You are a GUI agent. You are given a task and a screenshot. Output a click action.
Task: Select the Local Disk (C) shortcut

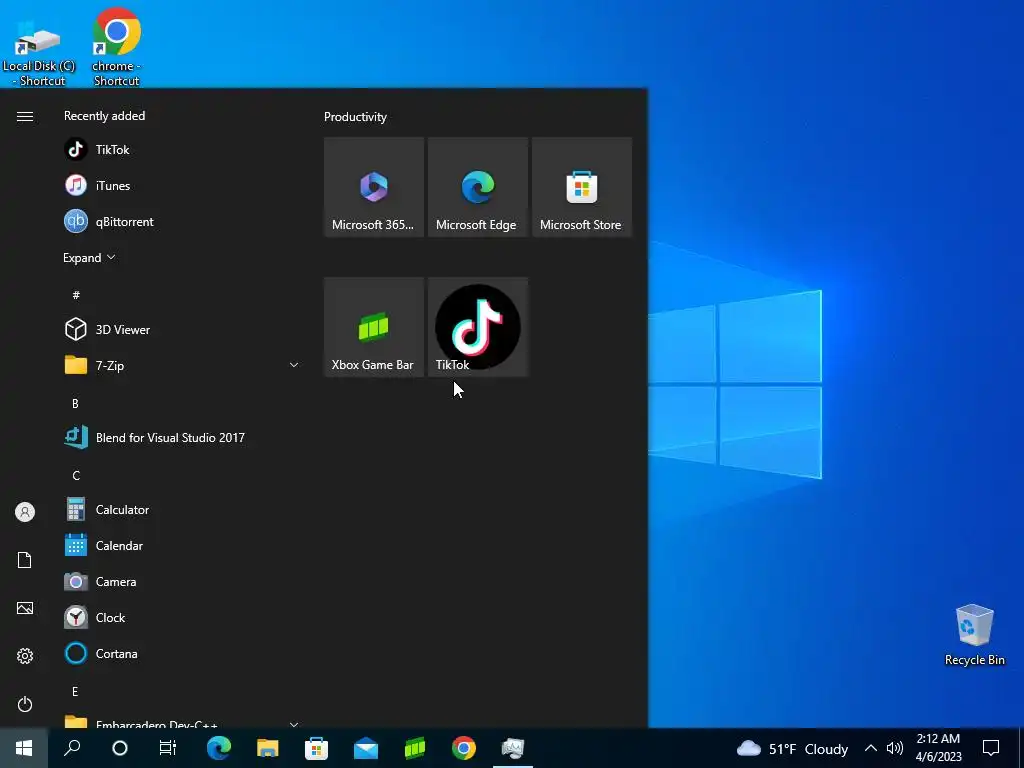tap(39, 51)
